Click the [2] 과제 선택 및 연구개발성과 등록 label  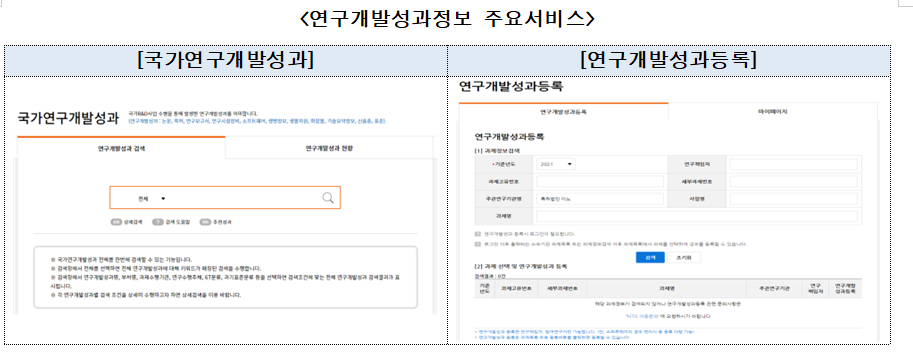(521, 266)
